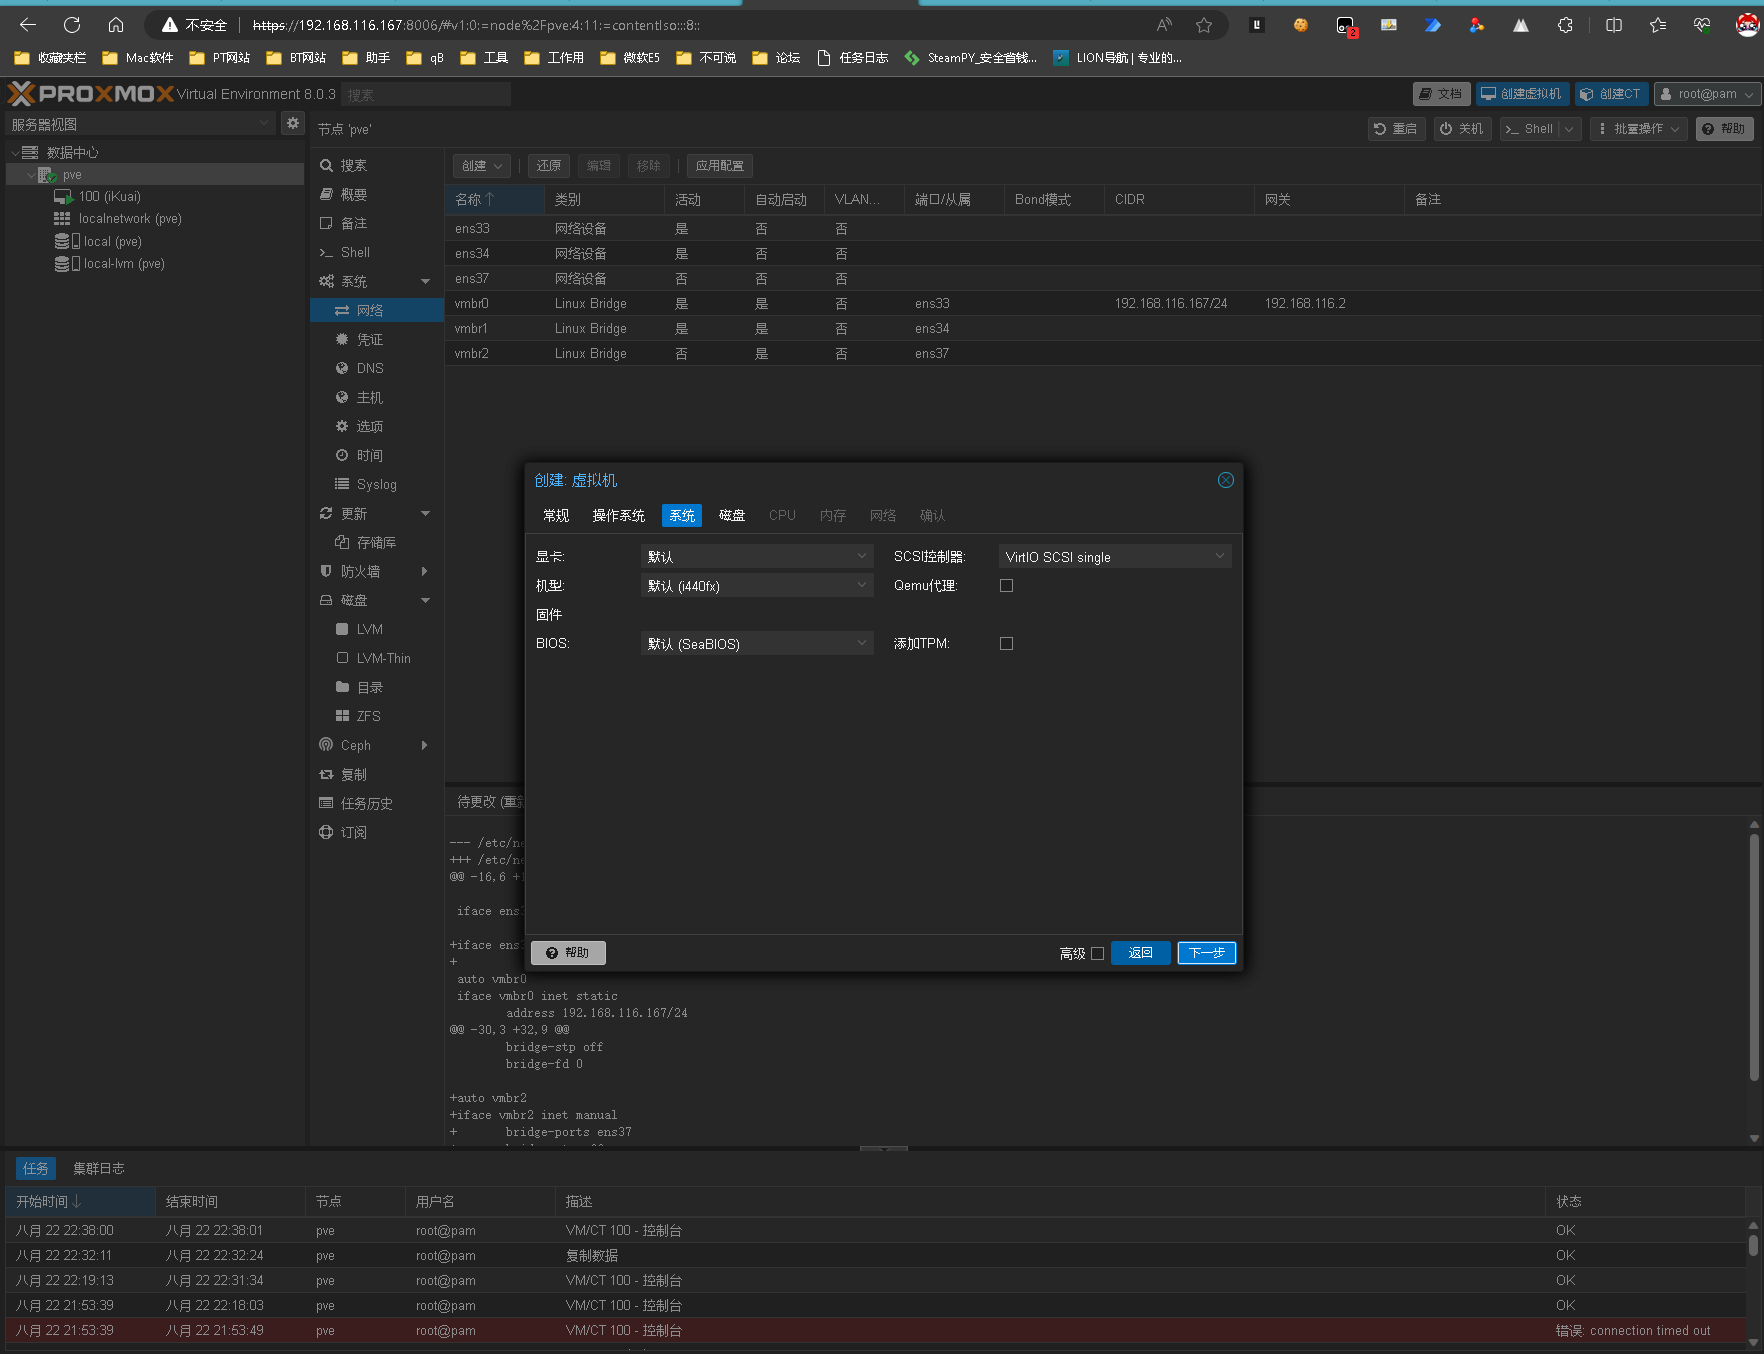Click the browser home icon
Screen dimensions: 1764x1354
pyautogui.click(x=116, y=25)
